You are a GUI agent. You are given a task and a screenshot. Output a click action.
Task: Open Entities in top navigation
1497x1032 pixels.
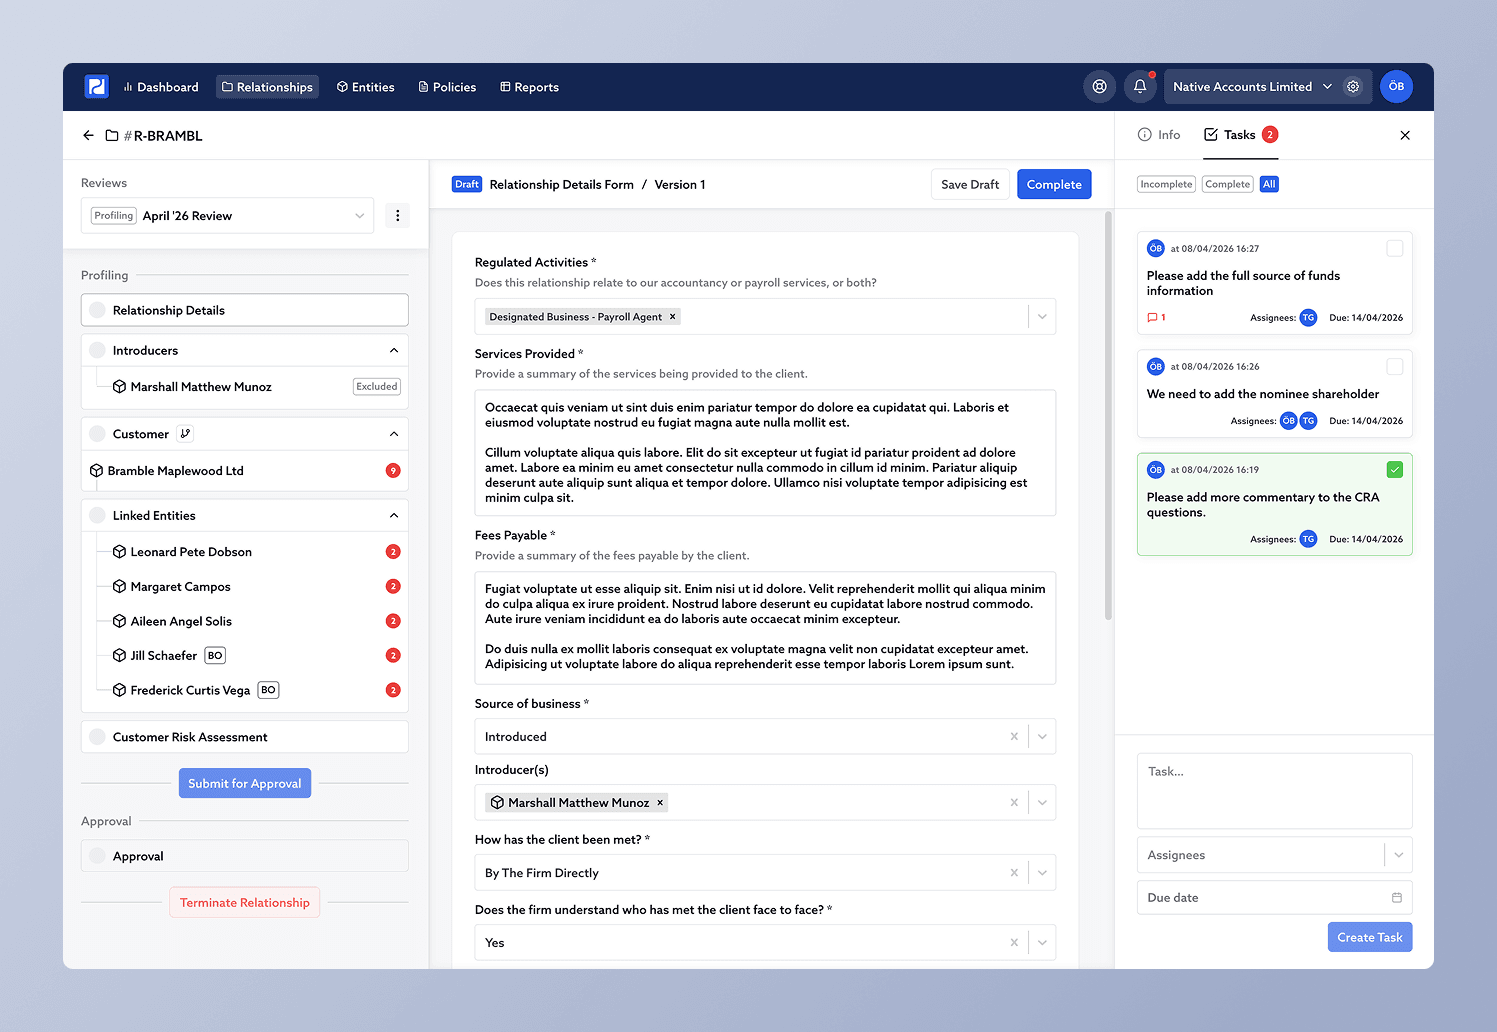coord(366,87)
